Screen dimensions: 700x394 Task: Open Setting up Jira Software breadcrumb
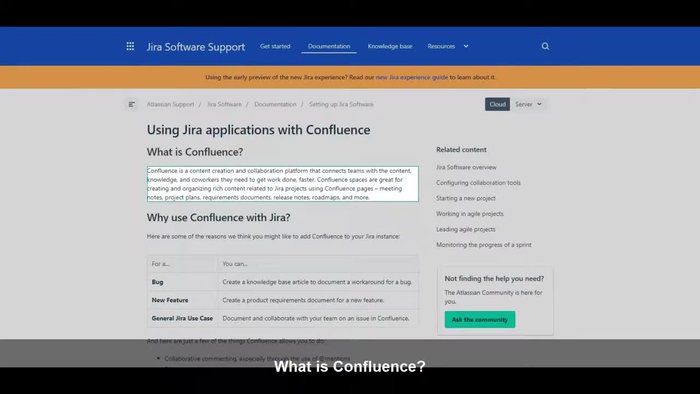pyautogui.click(x=341, y=104)
